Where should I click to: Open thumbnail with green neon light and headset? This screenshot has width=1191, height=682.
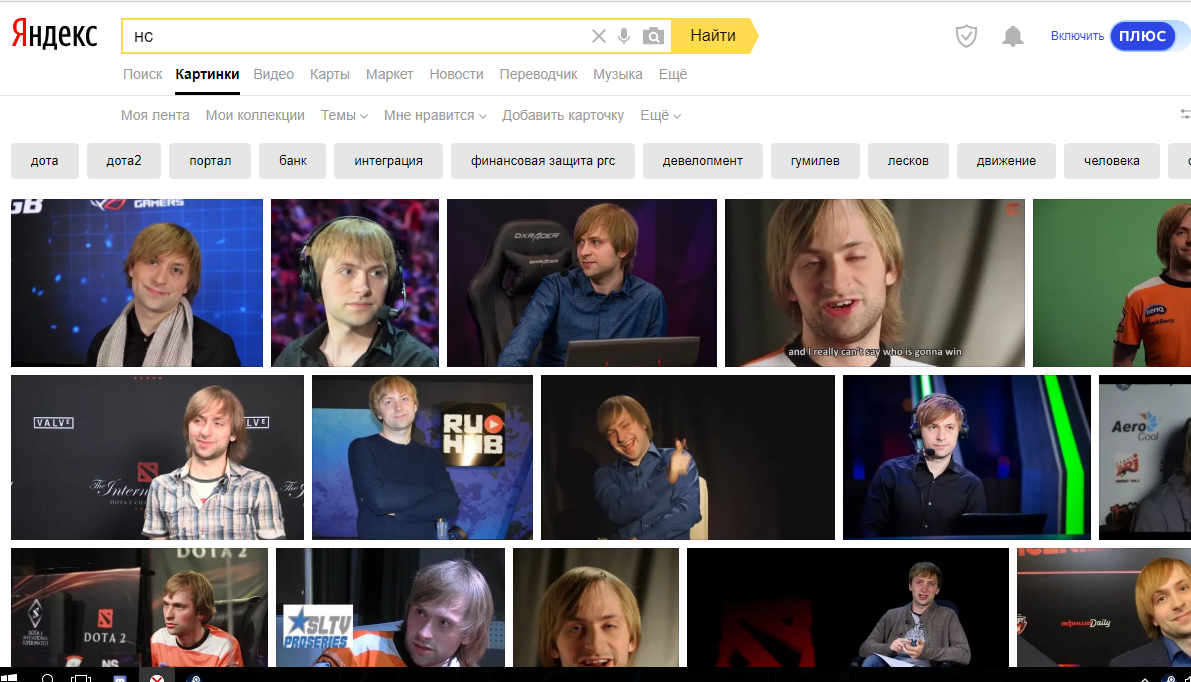click(967, 457)
